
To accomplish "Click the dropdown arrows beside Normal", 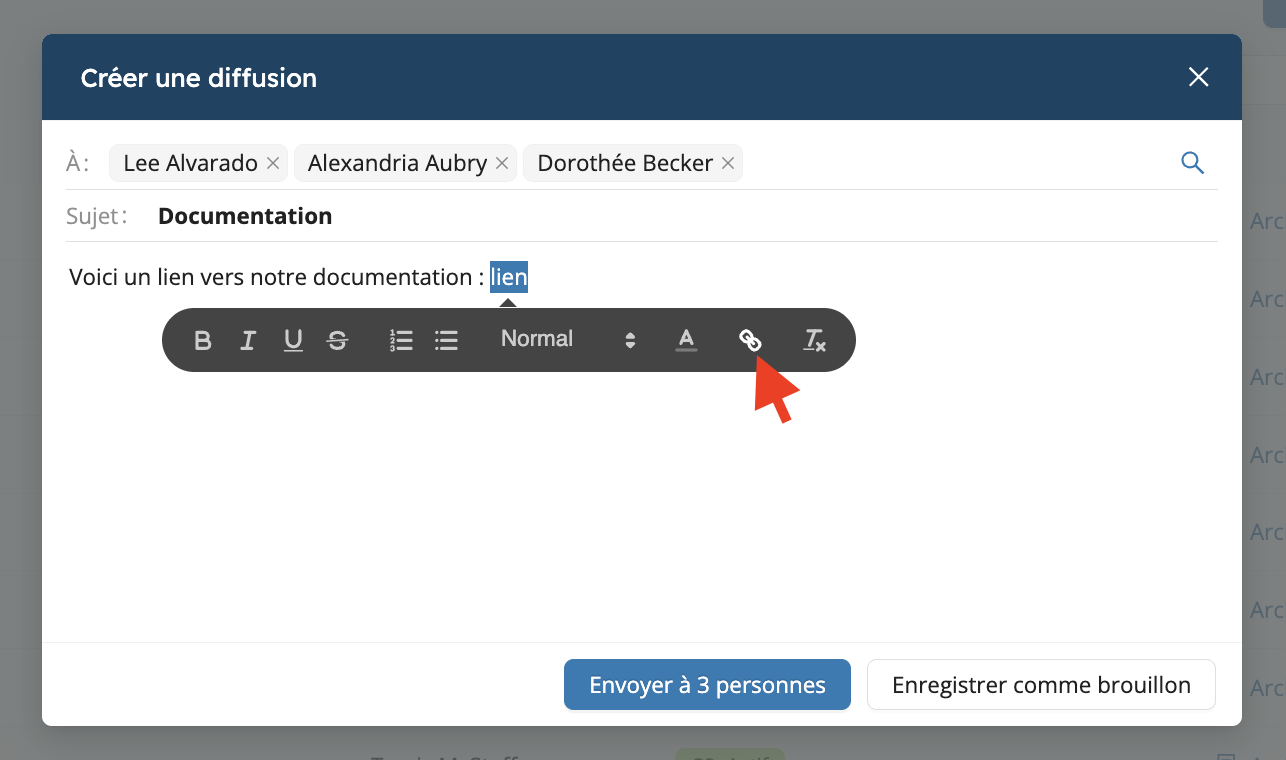I will coord(630,341).
